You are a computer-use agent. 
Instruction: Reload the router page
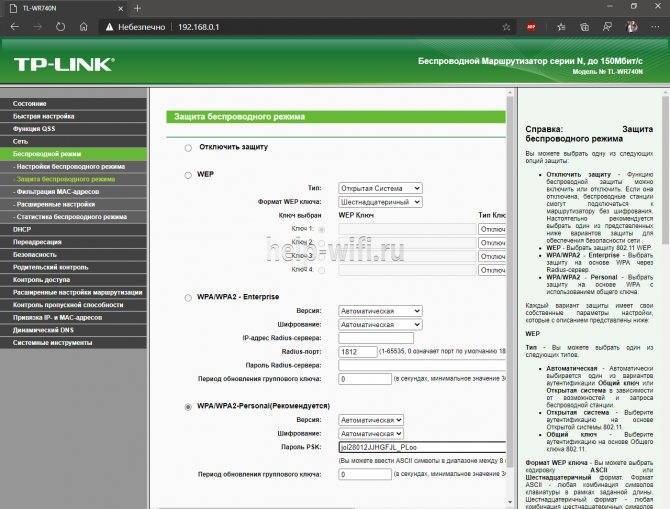click(61, 27)
